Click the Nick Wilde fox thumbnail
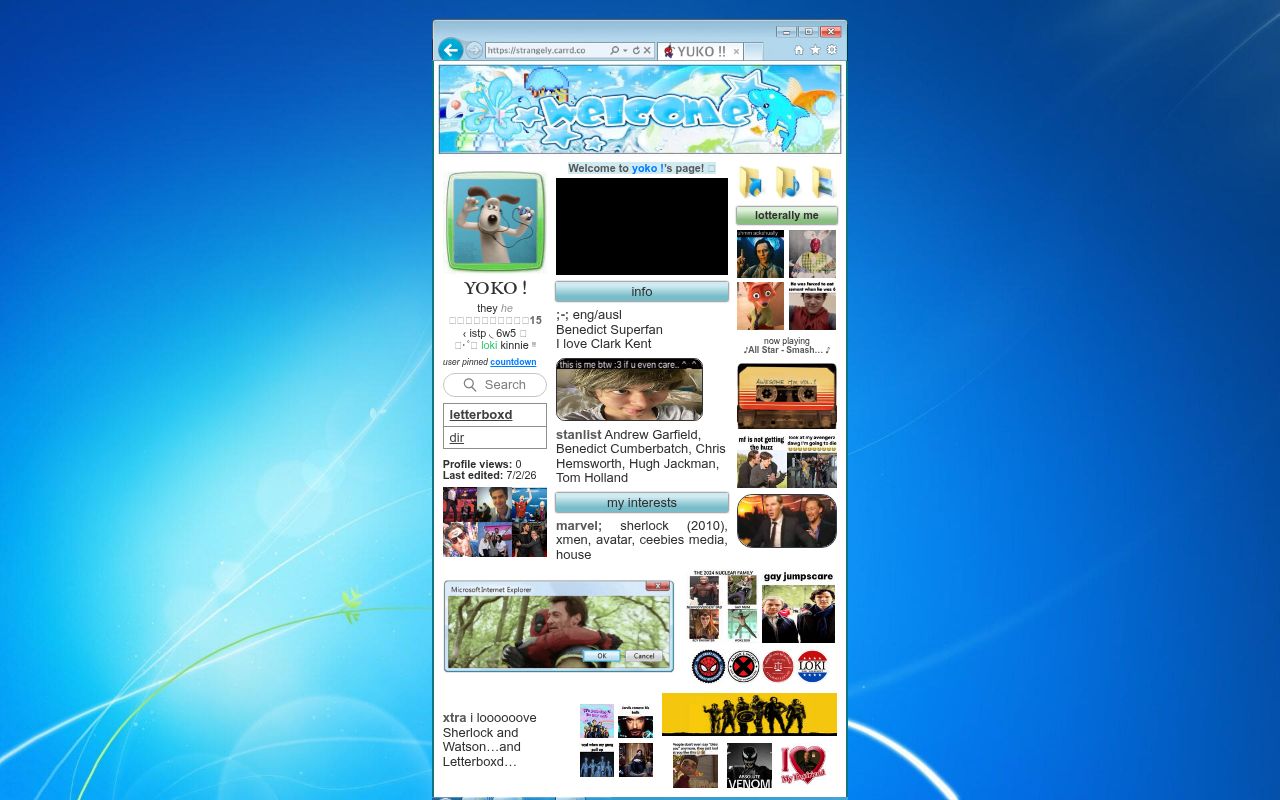Image resolution: width=1280 pixels, height=800 pixels. (x=761, y=306)
